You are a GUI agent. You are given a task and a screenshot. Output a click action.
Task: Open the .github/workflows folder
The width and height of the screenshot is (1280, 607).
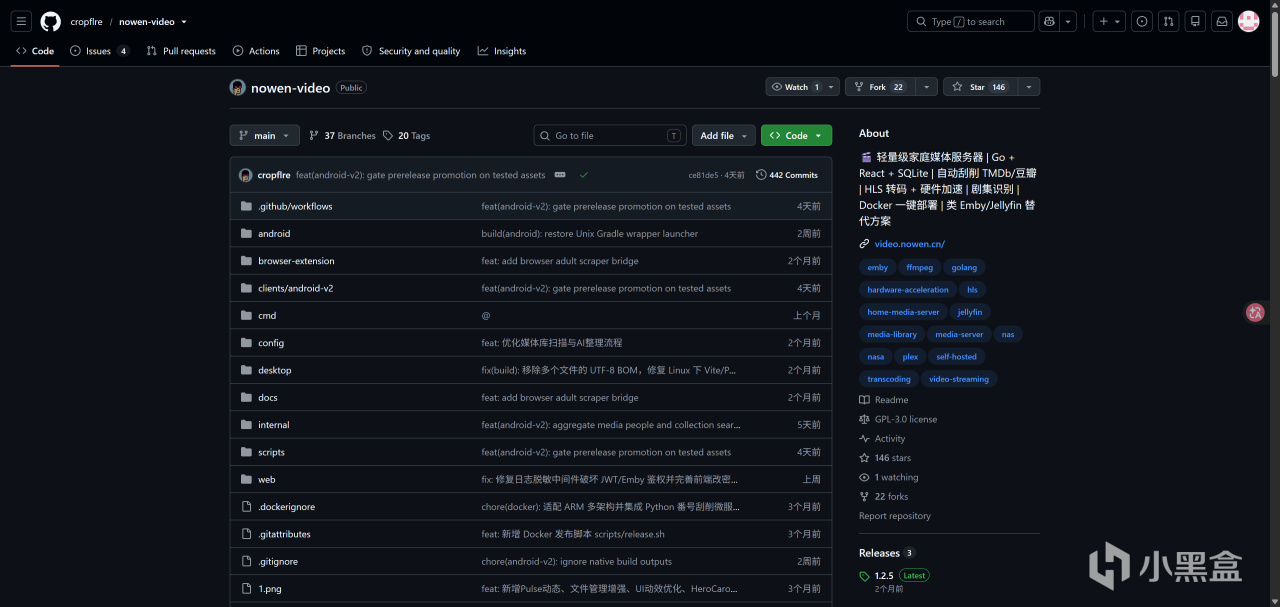click(295, 206)
